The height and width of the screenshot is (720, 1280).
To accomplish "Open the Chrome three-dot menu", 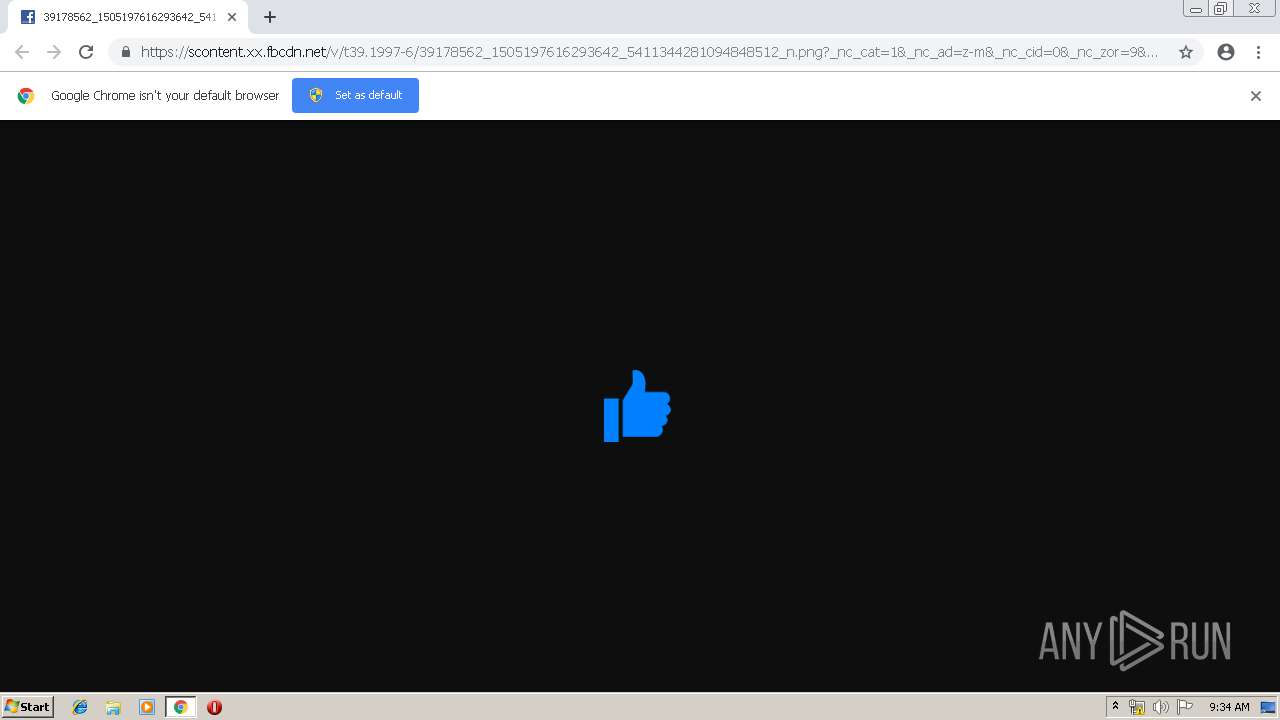I will (1258, 52).
